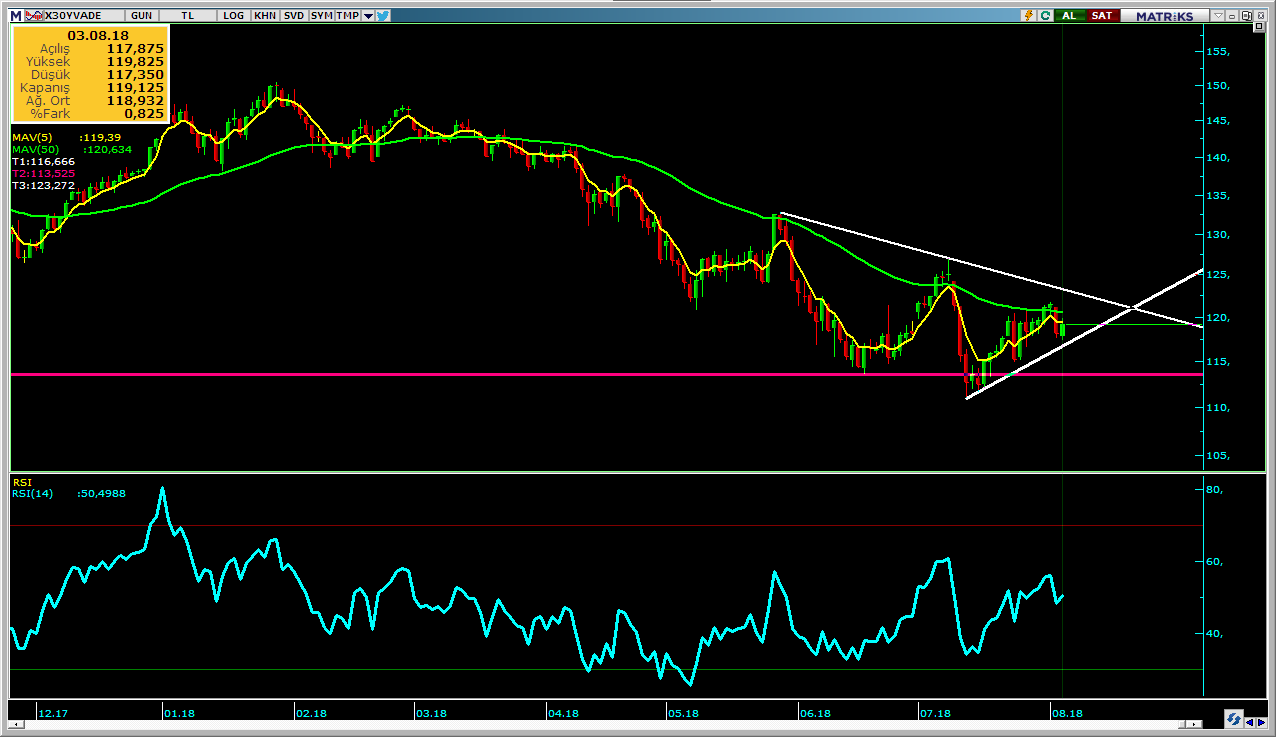Change the GUN period setting
Screen dimensions: 1276x737
coord(141,15)
